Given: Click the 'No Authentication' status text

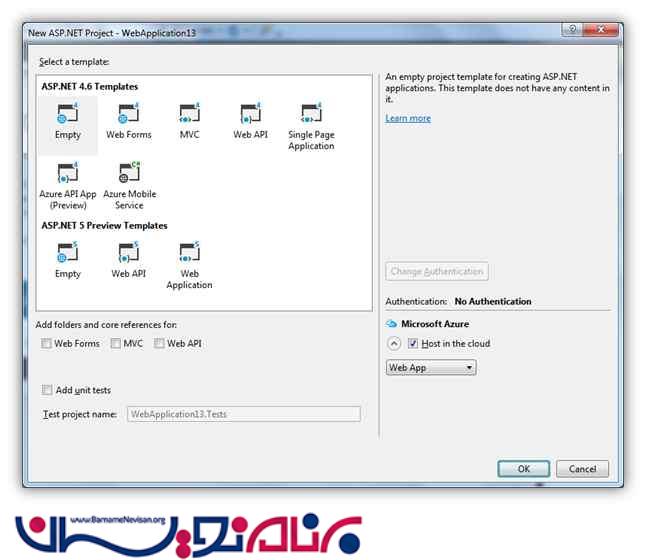Looking at the screenshot, I should (x=493, y=301).
